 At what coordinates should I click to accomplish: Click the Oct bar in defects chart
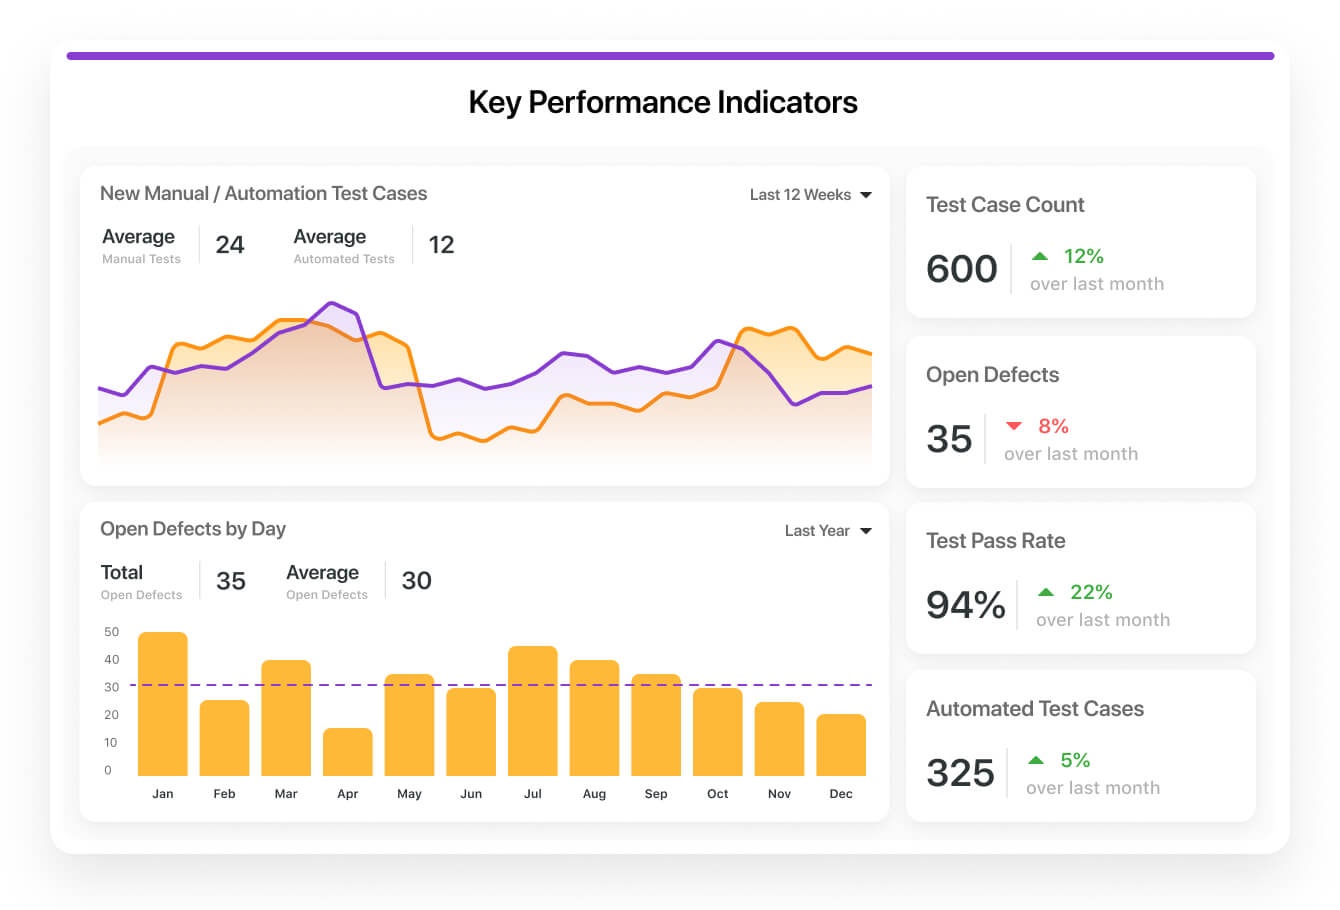718,732
